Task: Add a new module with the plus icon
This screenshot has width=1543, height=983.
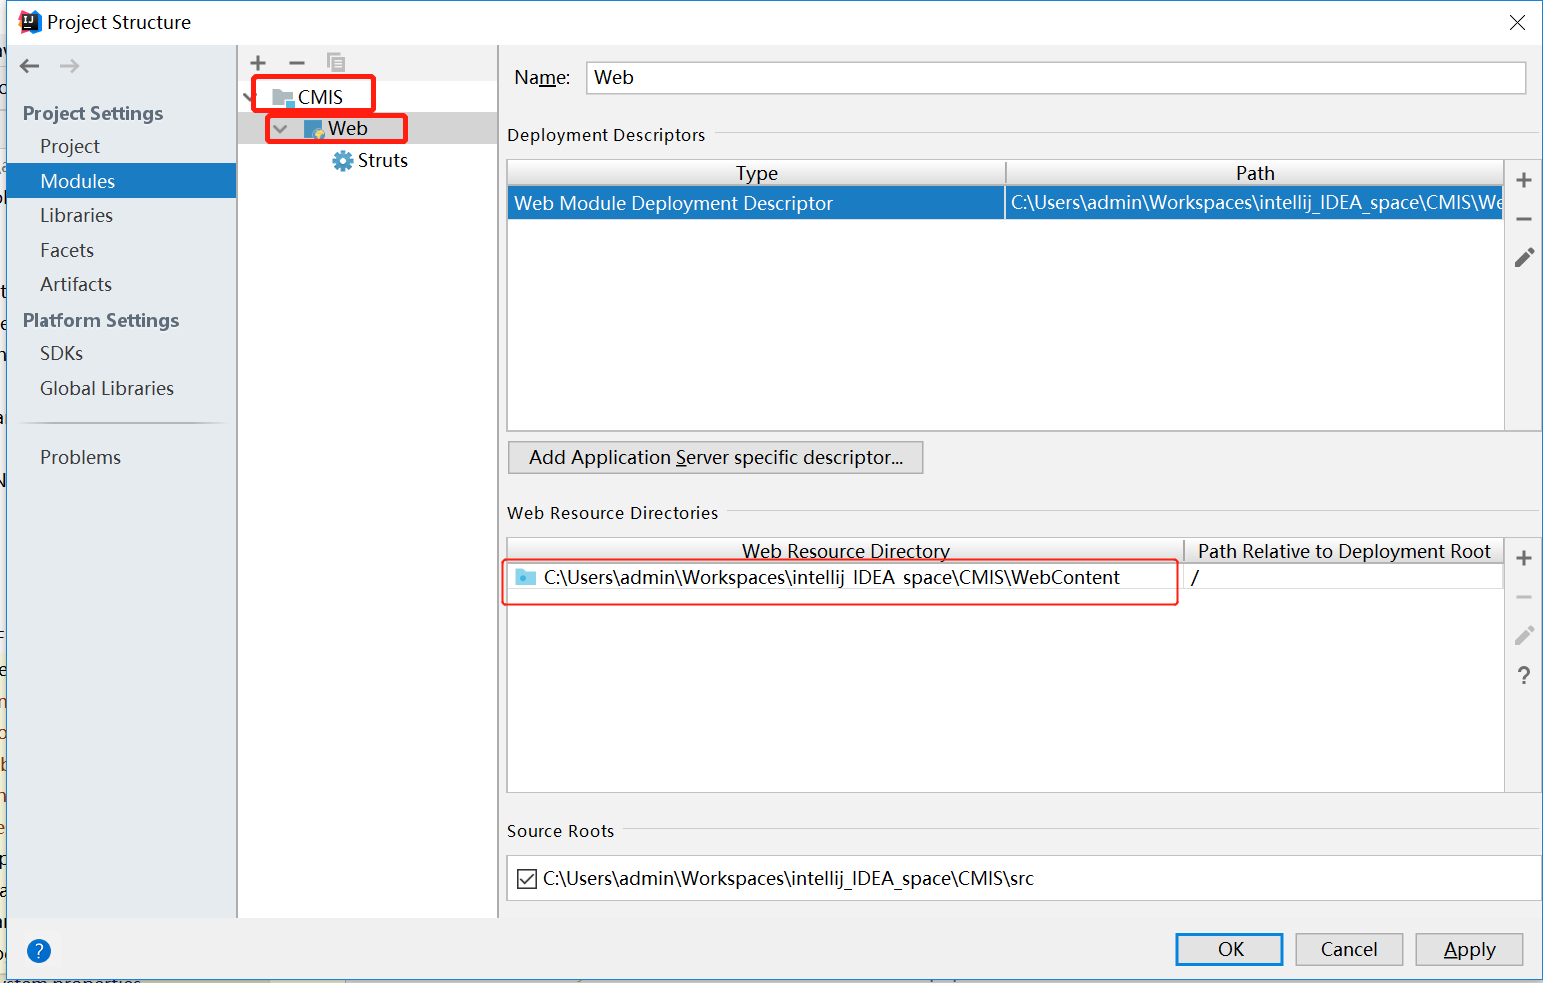Action: [x=258, y=63]
